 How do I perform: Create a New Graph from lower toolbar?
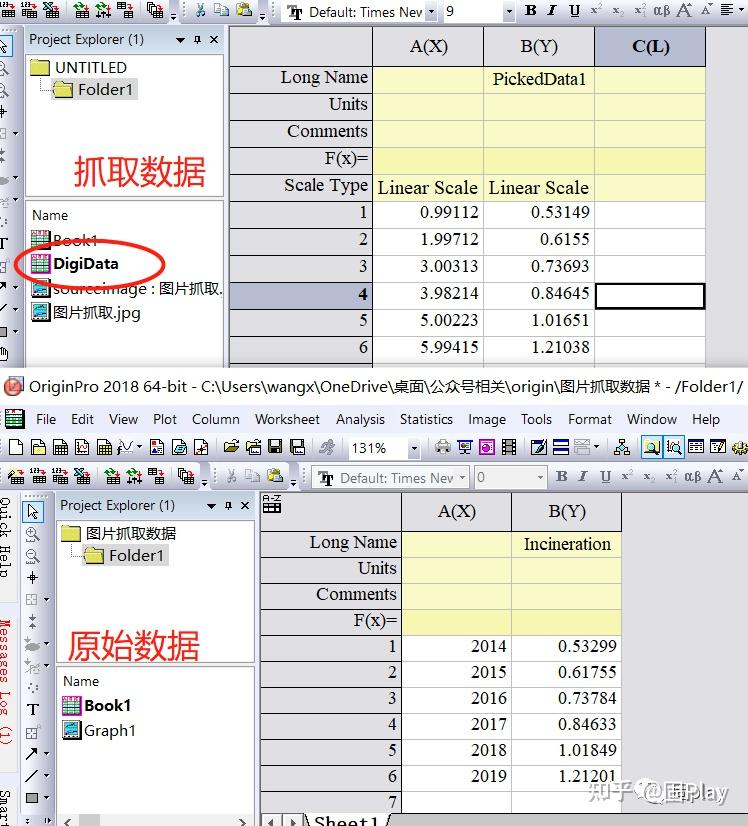coord(82,447)
